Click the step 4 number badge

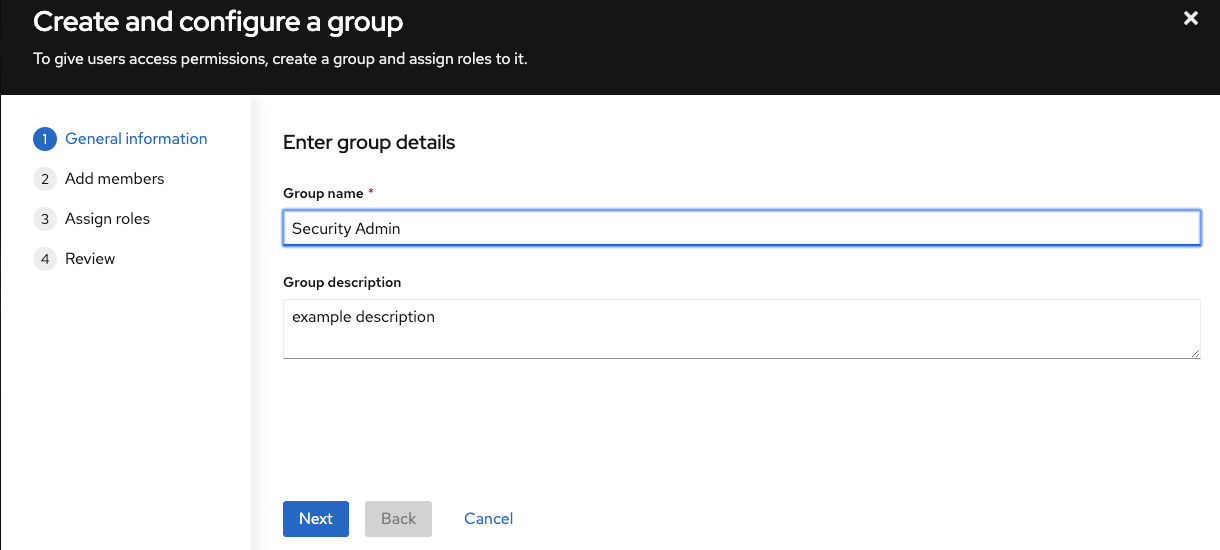(44, 259)
